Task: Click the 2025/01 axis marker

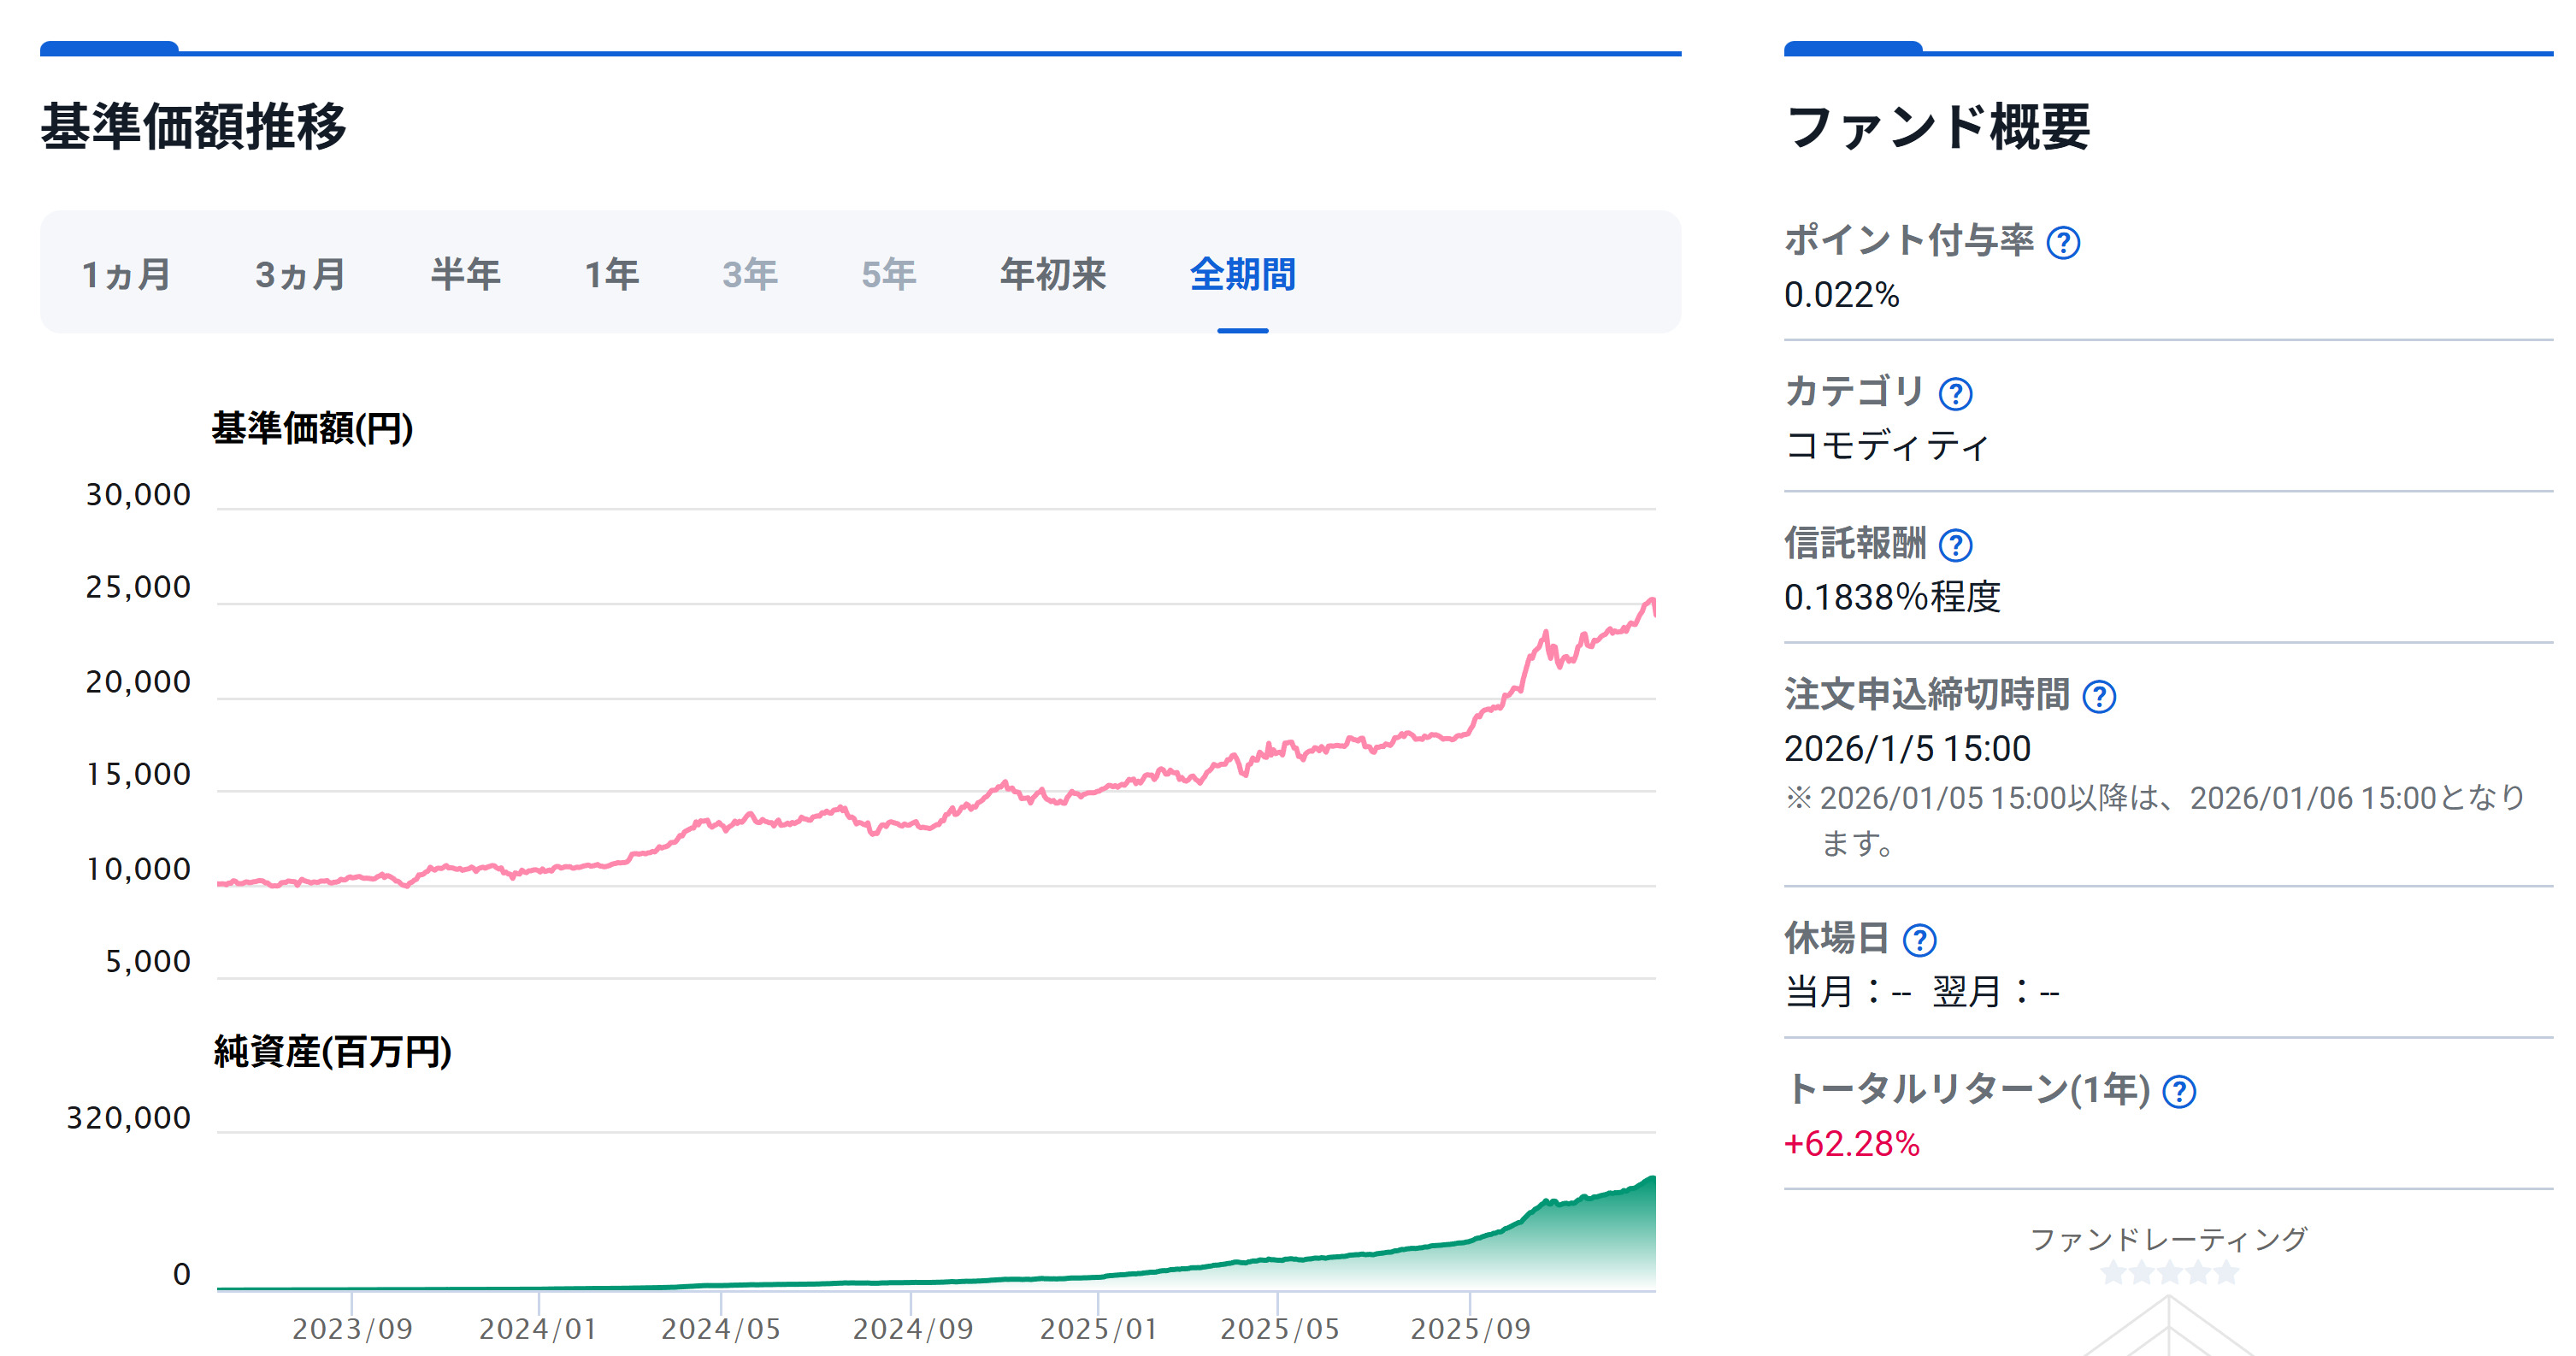Action: pos(1098,1328)
